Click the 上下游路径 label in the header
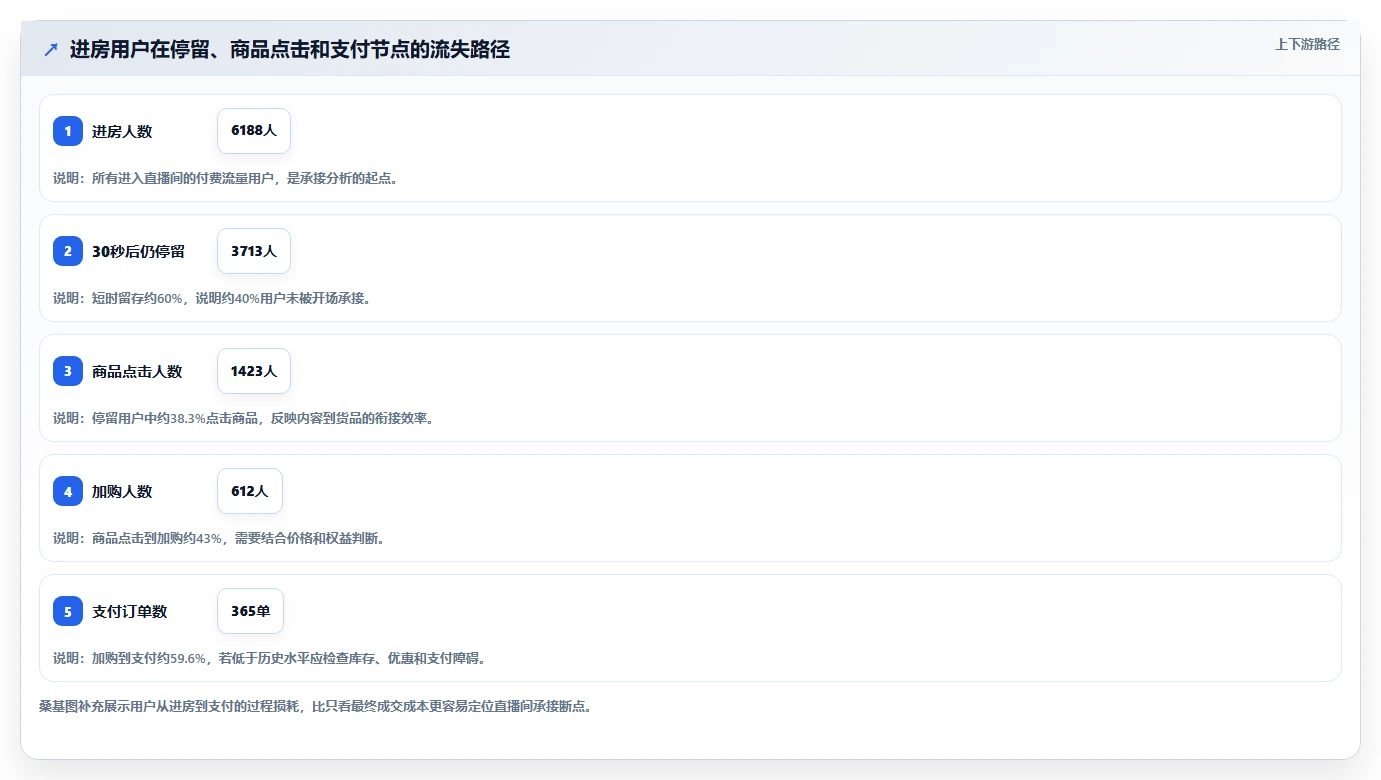 (1307, 44)
